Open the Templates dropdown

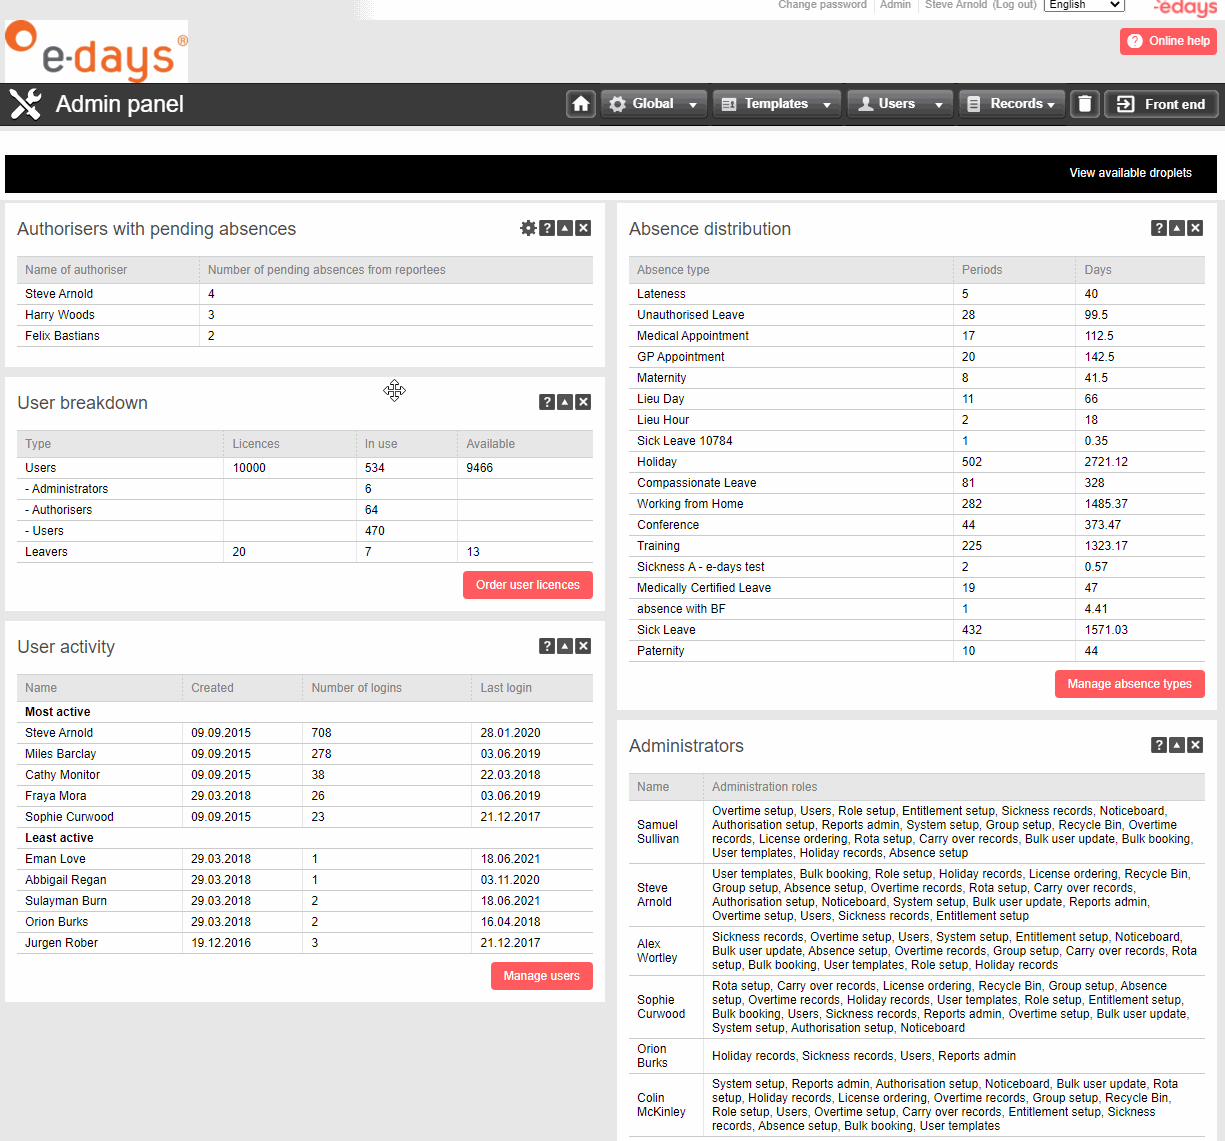point(777,103)
